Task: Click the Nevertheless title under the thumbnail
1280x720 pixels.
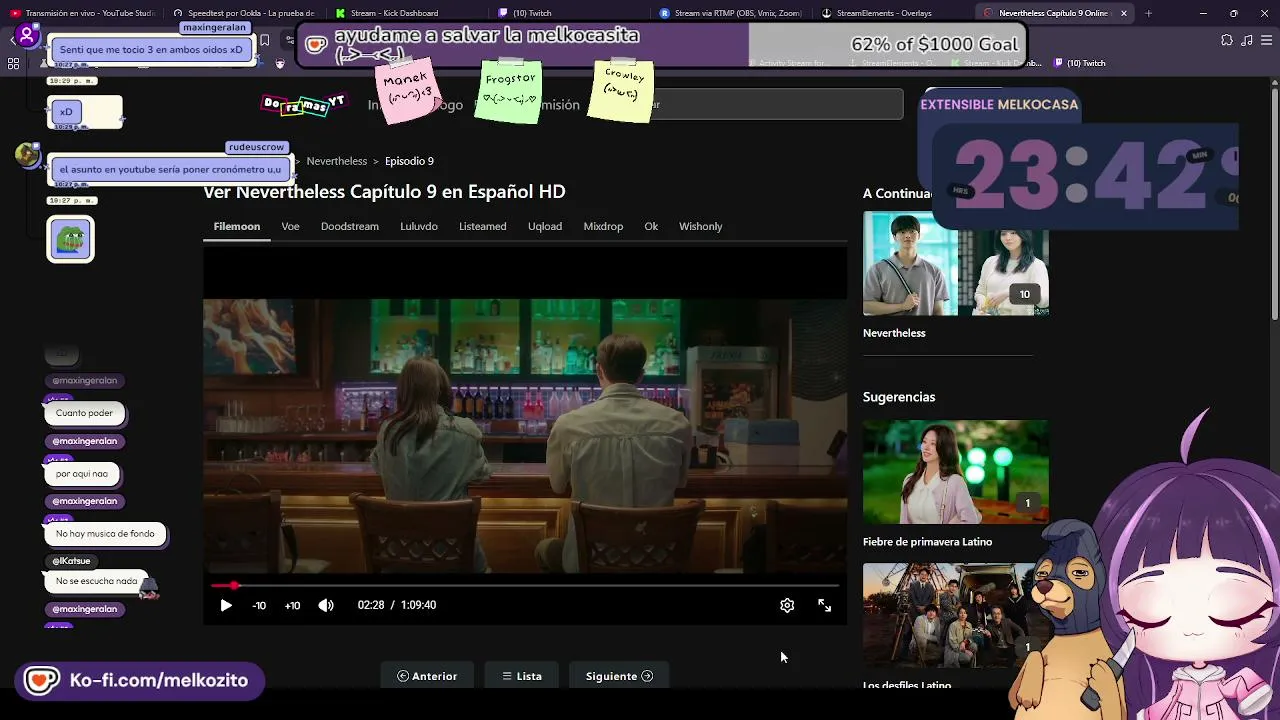Action: click(894, 333)
